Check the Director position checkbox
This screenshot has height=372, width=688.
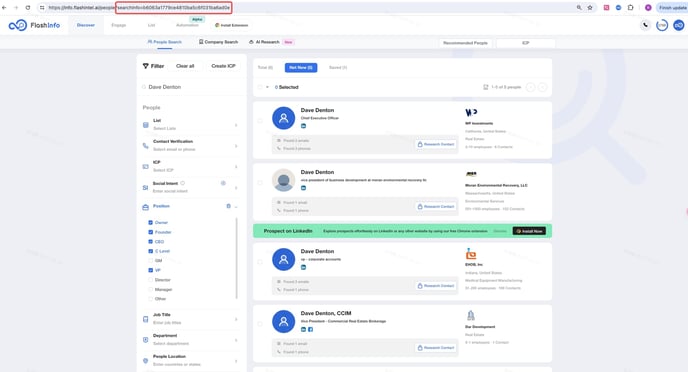coord(150,280)
